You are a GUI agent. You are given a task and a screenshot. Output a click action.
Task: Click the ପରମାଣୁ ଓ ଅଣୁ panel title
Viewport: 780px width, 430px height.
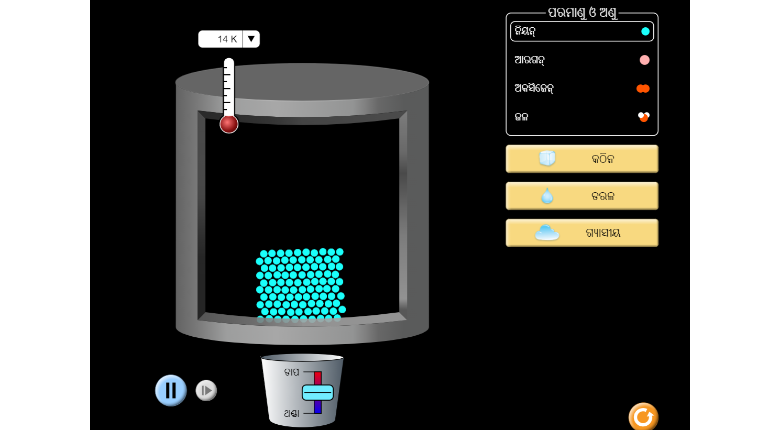coord(582,13)
